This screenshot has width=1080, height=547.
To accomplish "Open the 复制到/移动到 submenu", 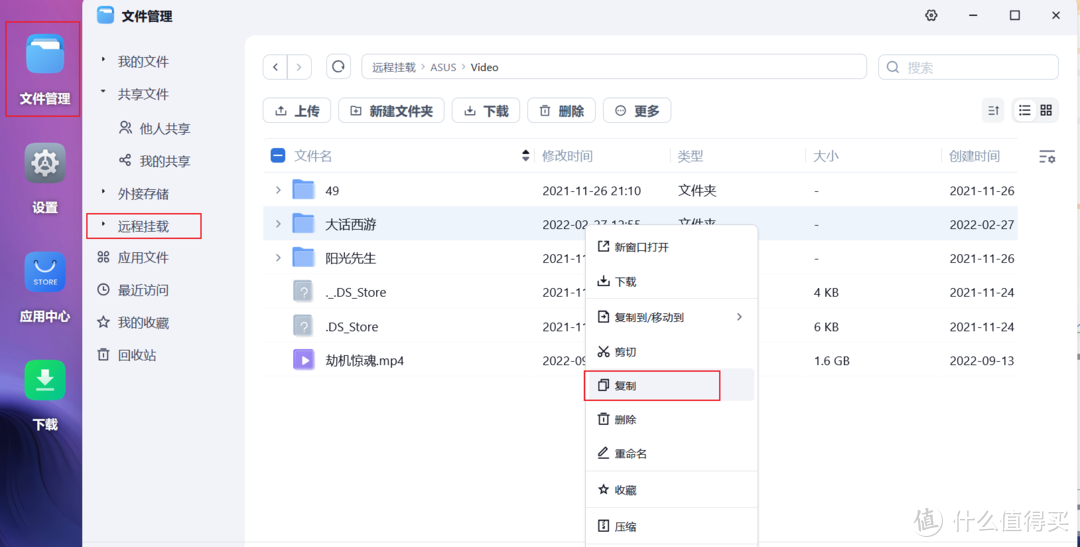I will 671,317.
